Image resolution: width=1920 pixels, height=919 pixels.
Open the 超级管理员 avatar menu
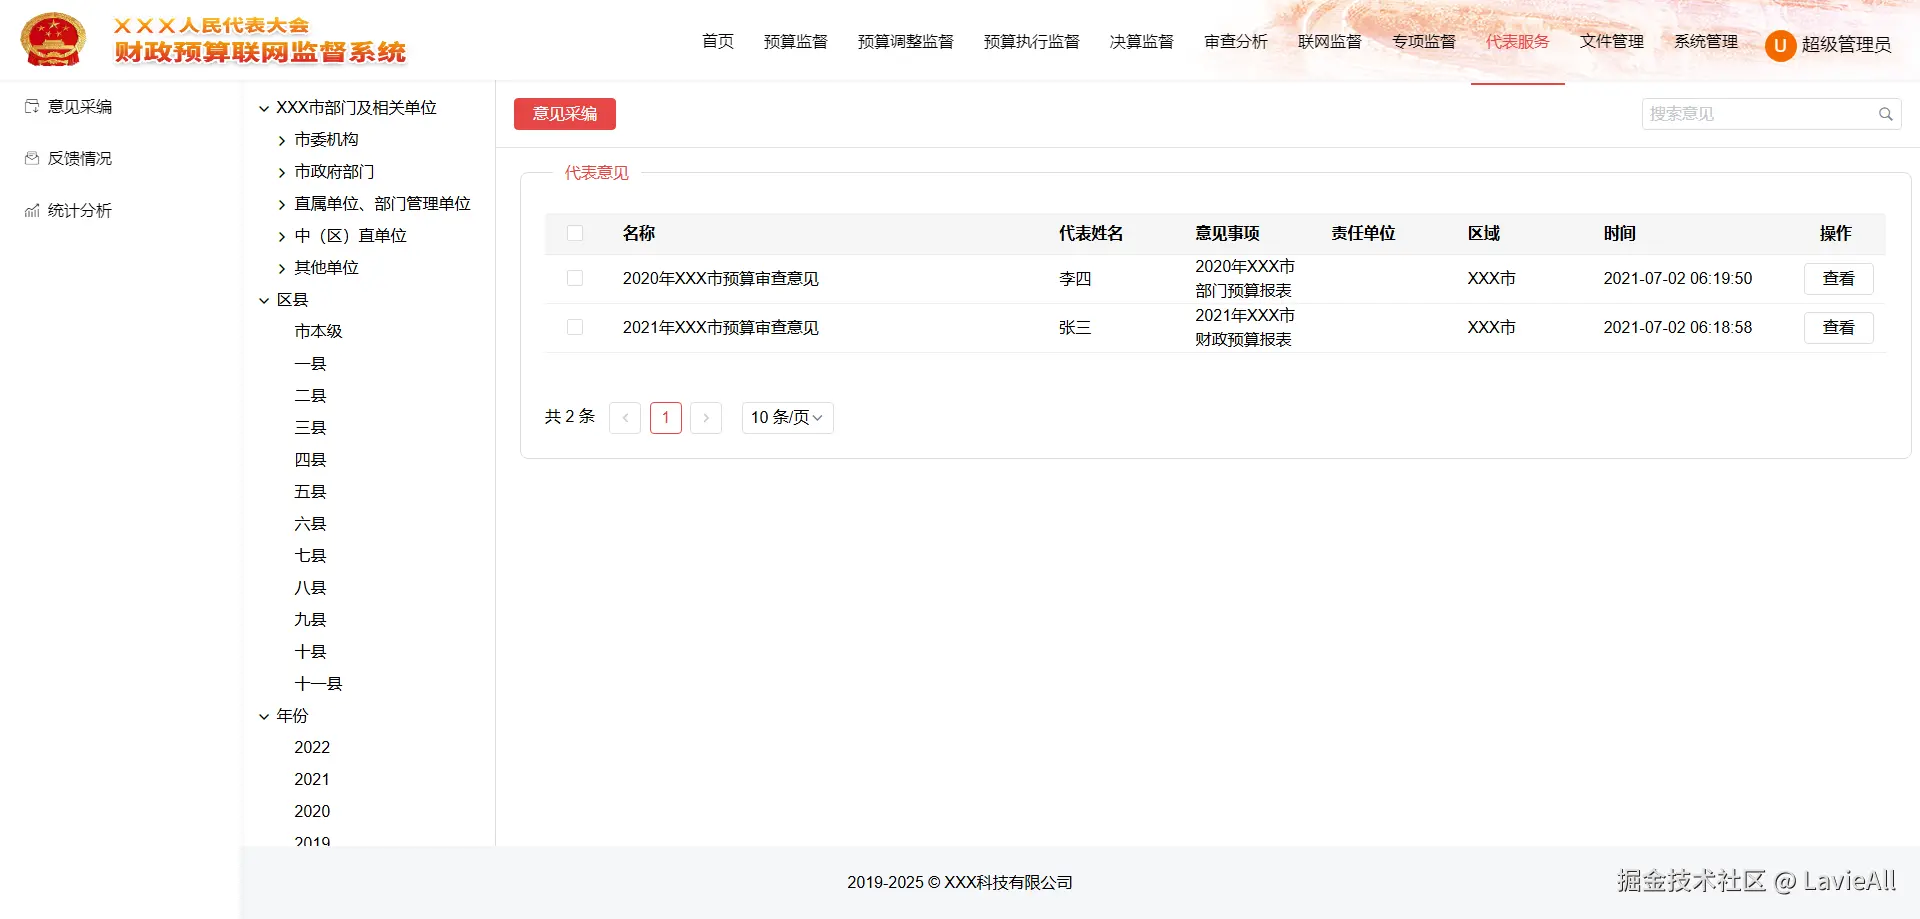pos(1780,44)
